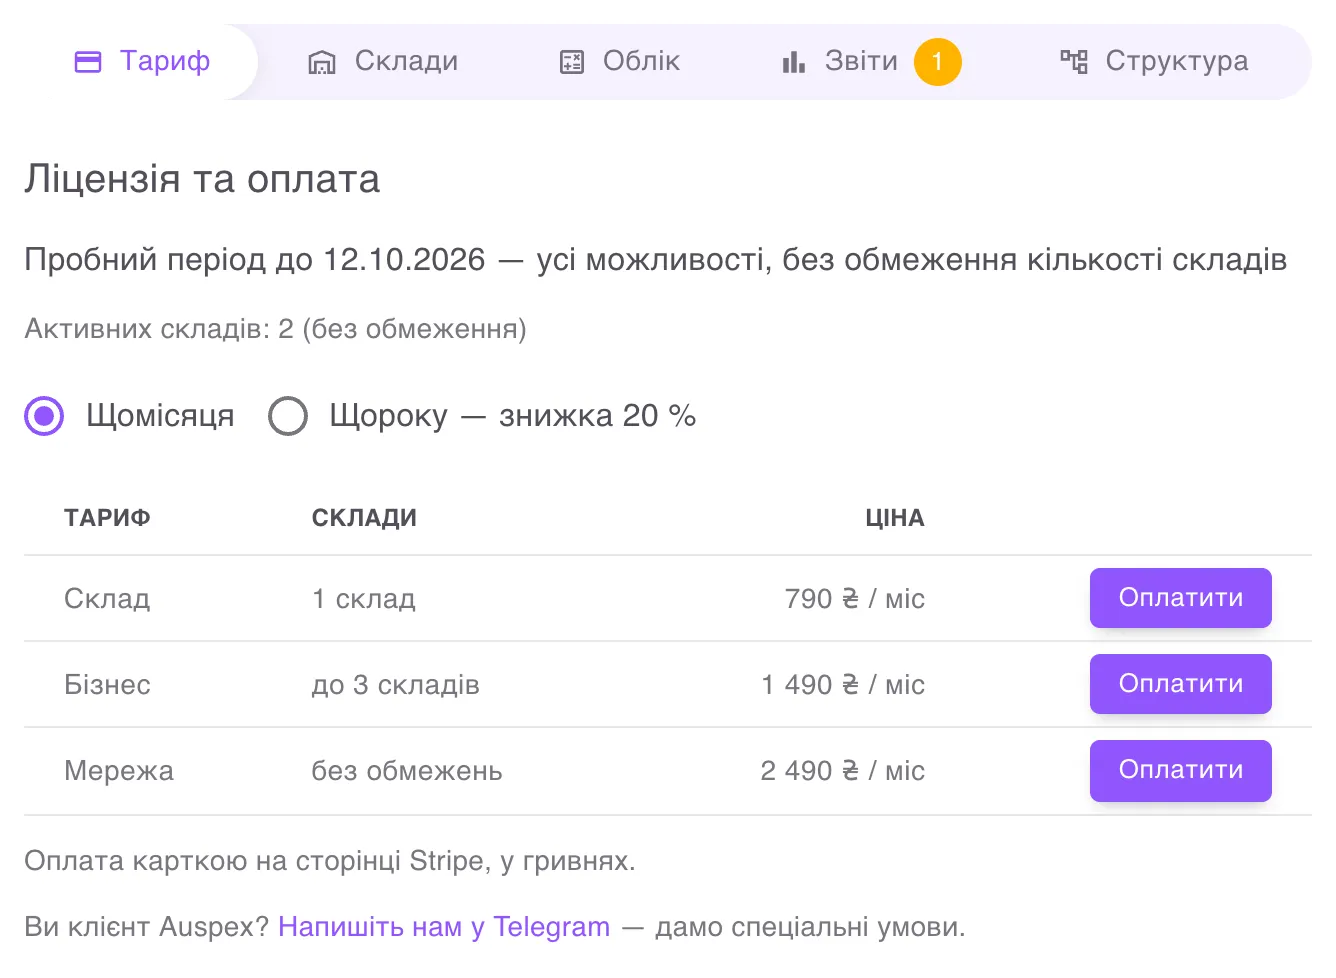Click Оплатити for the Склад plan
The image size is (1336, 978).
coord(1180,598)
